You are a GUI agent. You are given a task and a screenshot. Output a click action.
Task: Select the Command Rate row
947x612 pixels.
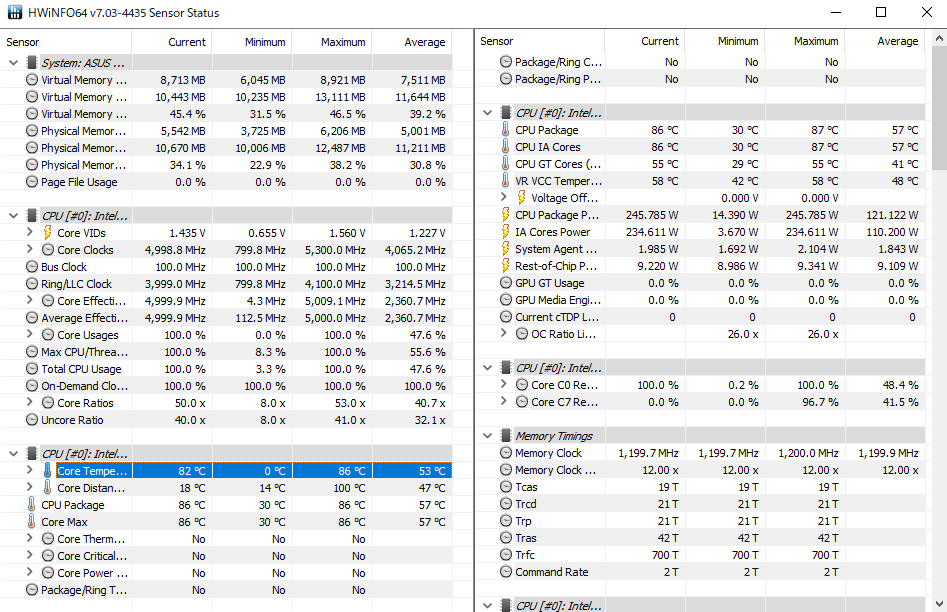point(701,572)
